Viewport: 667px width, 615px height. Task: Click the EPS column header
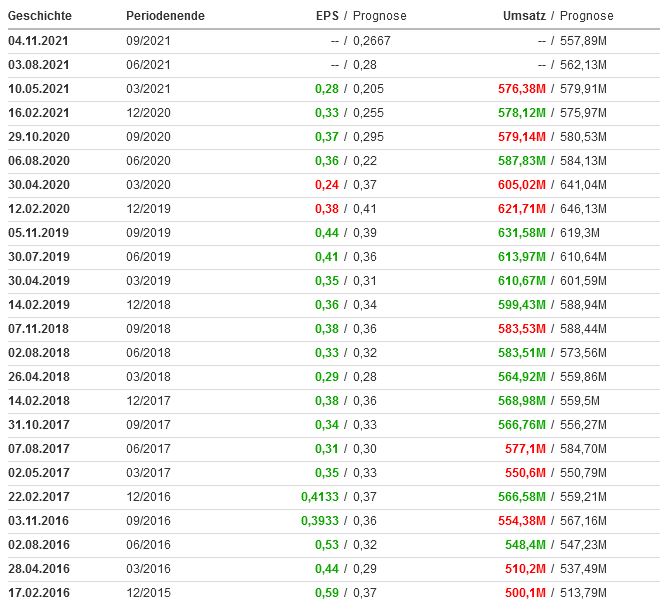coord(327,16)
